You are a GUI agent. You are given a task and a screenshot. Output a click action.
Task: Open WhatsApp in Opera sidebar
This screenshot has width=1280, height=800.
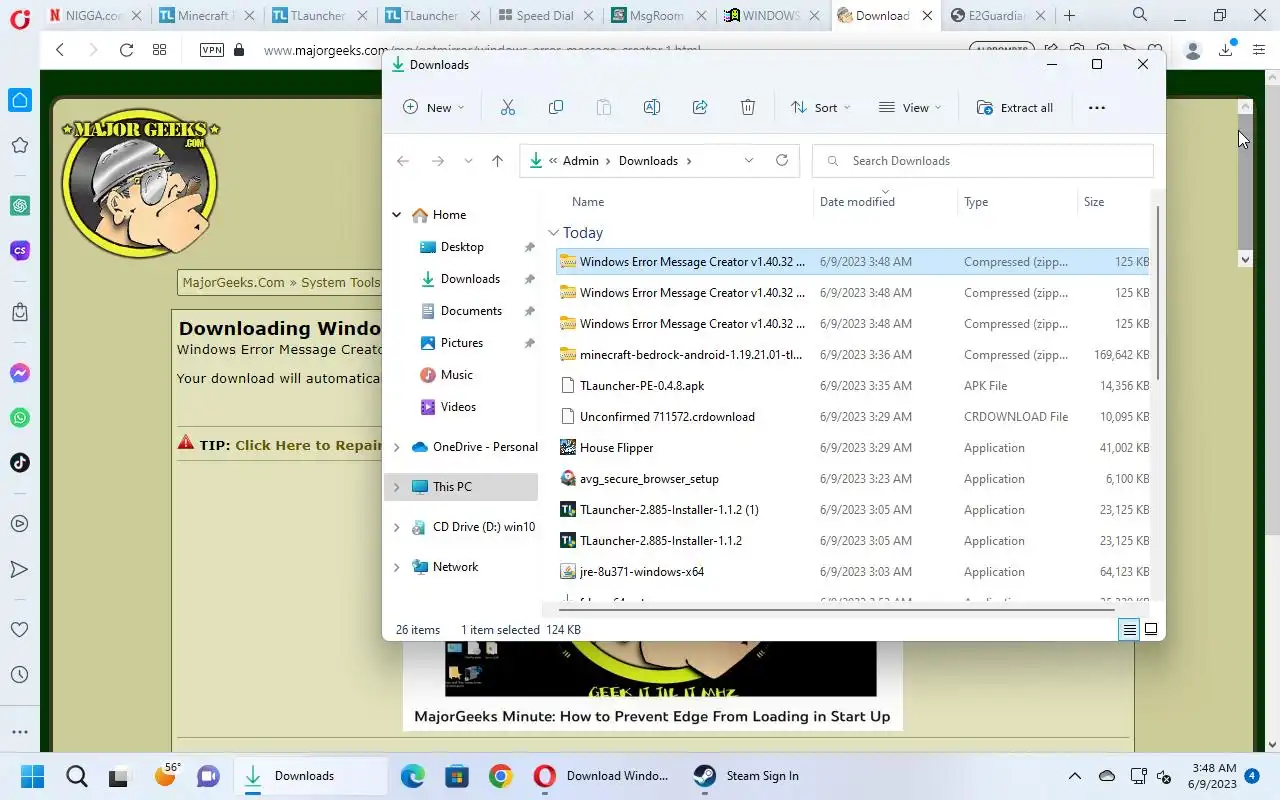(20, 418)
